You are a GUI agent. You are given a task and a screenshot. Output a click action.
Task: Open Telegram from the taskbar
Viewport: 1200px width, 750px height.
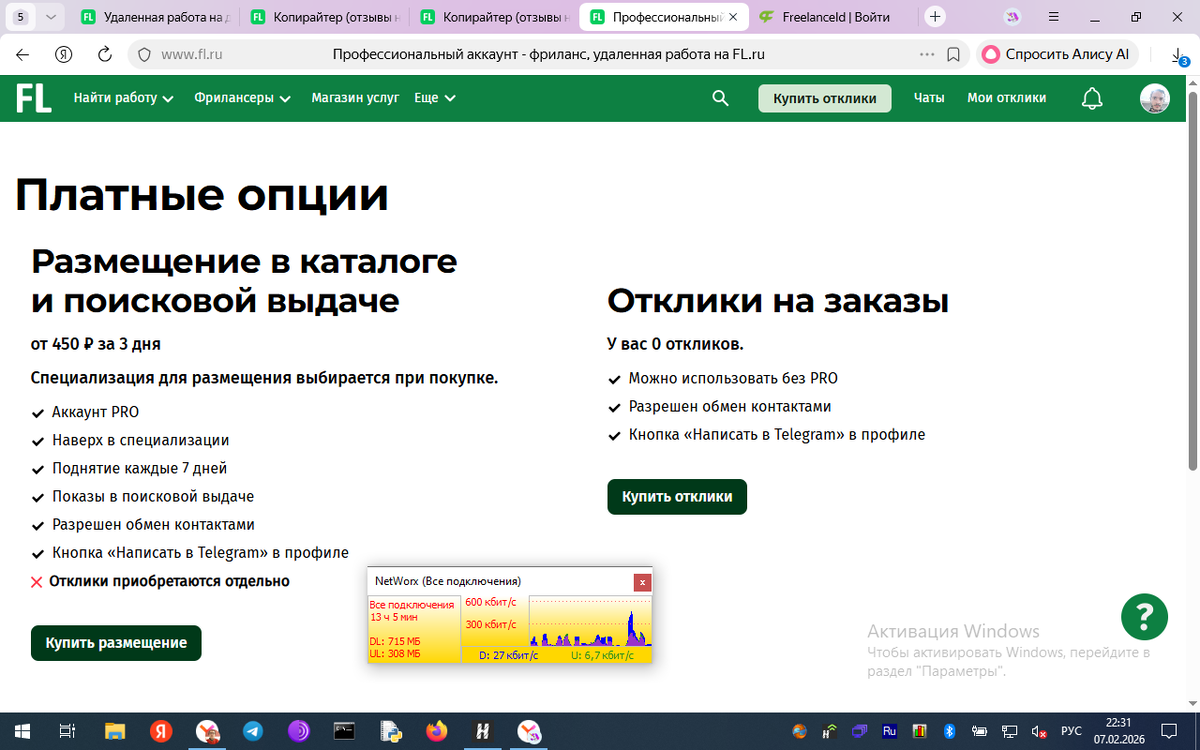pyautogui.click(x=253, y=731)
